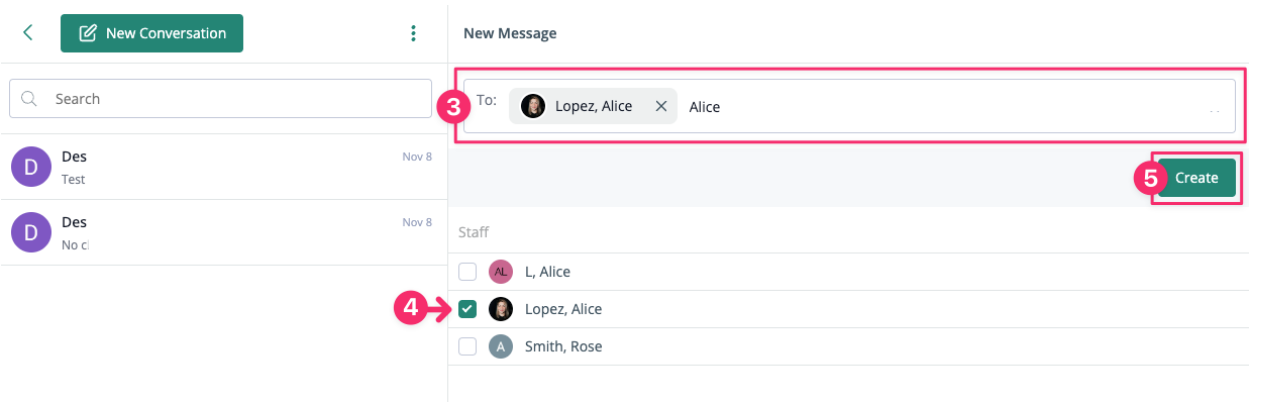This screenshot has height=402, width=1266.
Task: Click Lopez, Alice staff list photo
Action: [x=500, y=309]
